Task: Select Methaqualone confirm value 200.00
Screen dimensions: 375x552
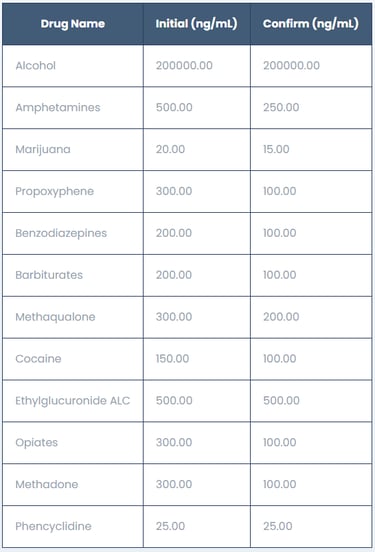Action: pyautogui.click(x=281, y=317)
